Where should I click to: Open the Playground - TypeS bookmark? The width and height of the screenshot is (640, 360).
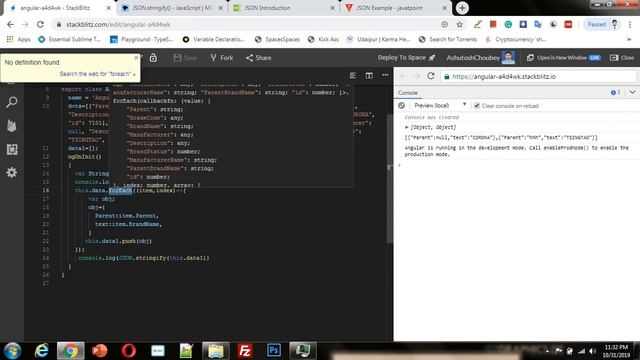(142, 39)
